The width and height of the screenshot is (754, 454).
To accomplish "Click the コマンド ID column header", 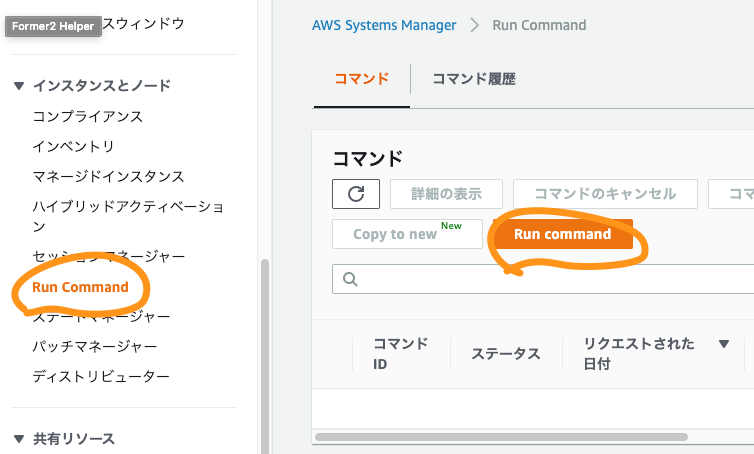I will click(x=400, y=354).
